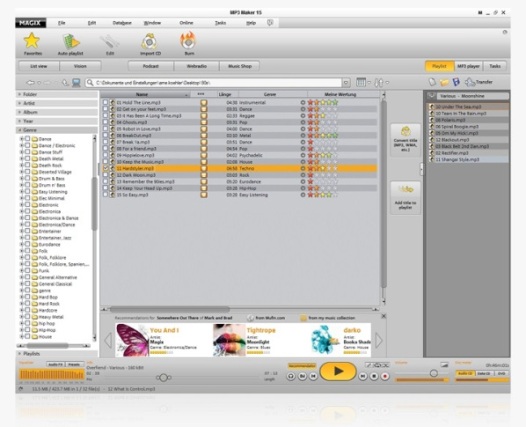Tick checkbox for 15 So Easy.mp3

coord(105,195)
